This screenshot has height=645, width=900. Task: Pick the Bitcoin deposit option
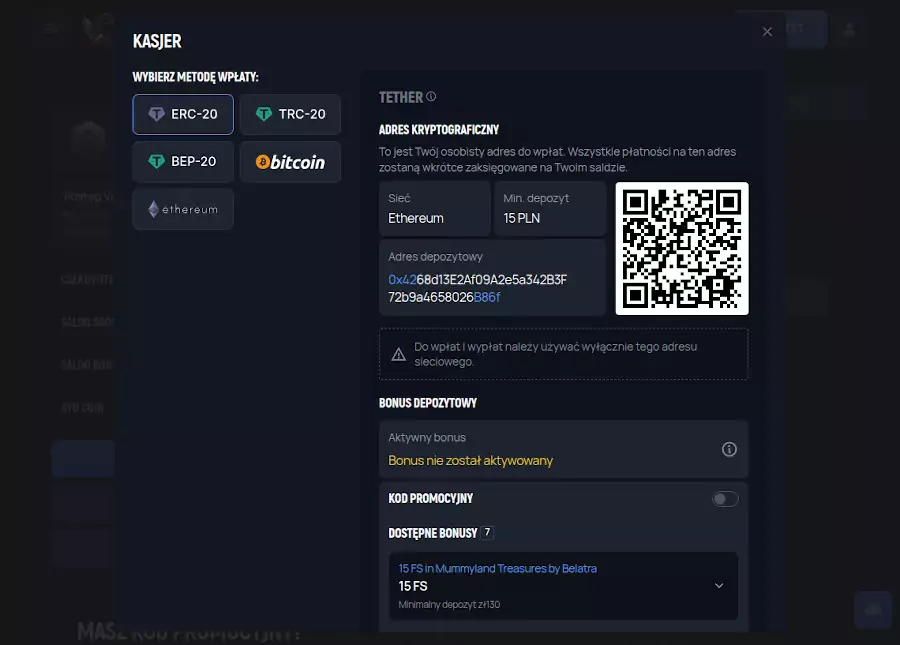tap(290, 162)
